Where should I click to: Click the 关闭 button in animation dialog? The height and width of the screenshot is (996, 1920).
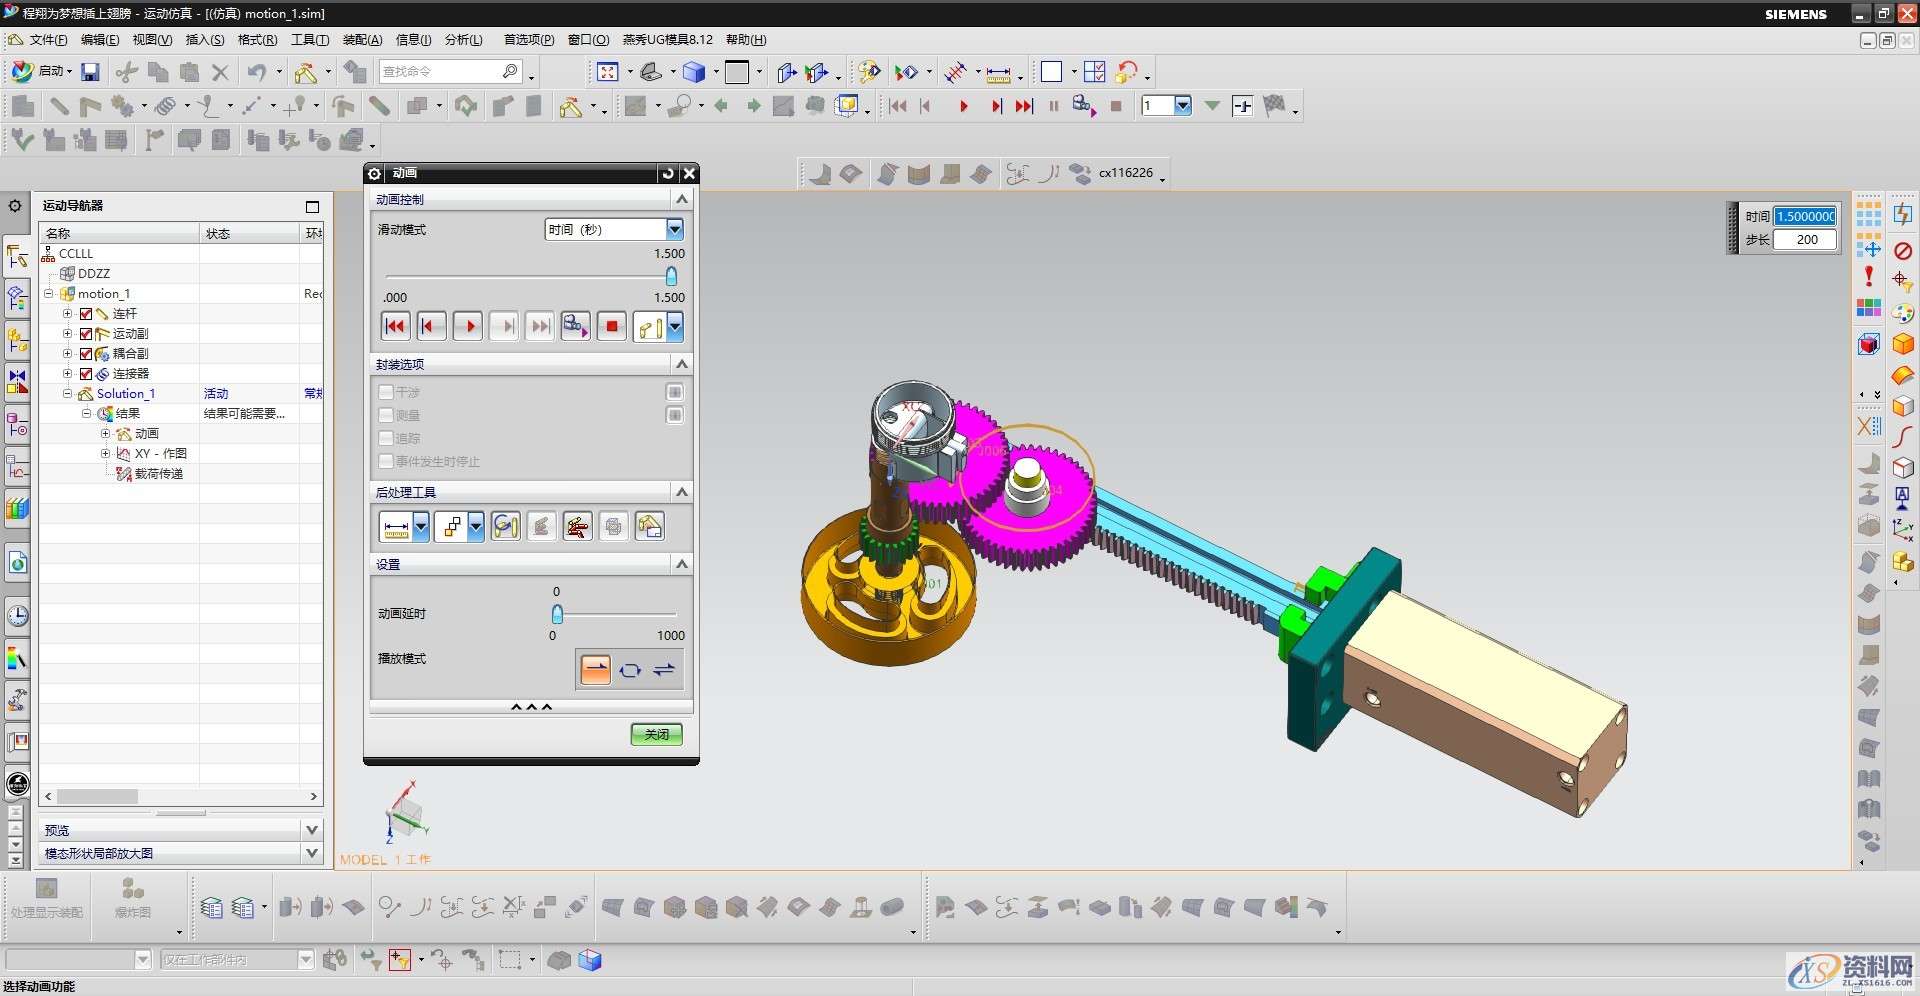point(656,734)
